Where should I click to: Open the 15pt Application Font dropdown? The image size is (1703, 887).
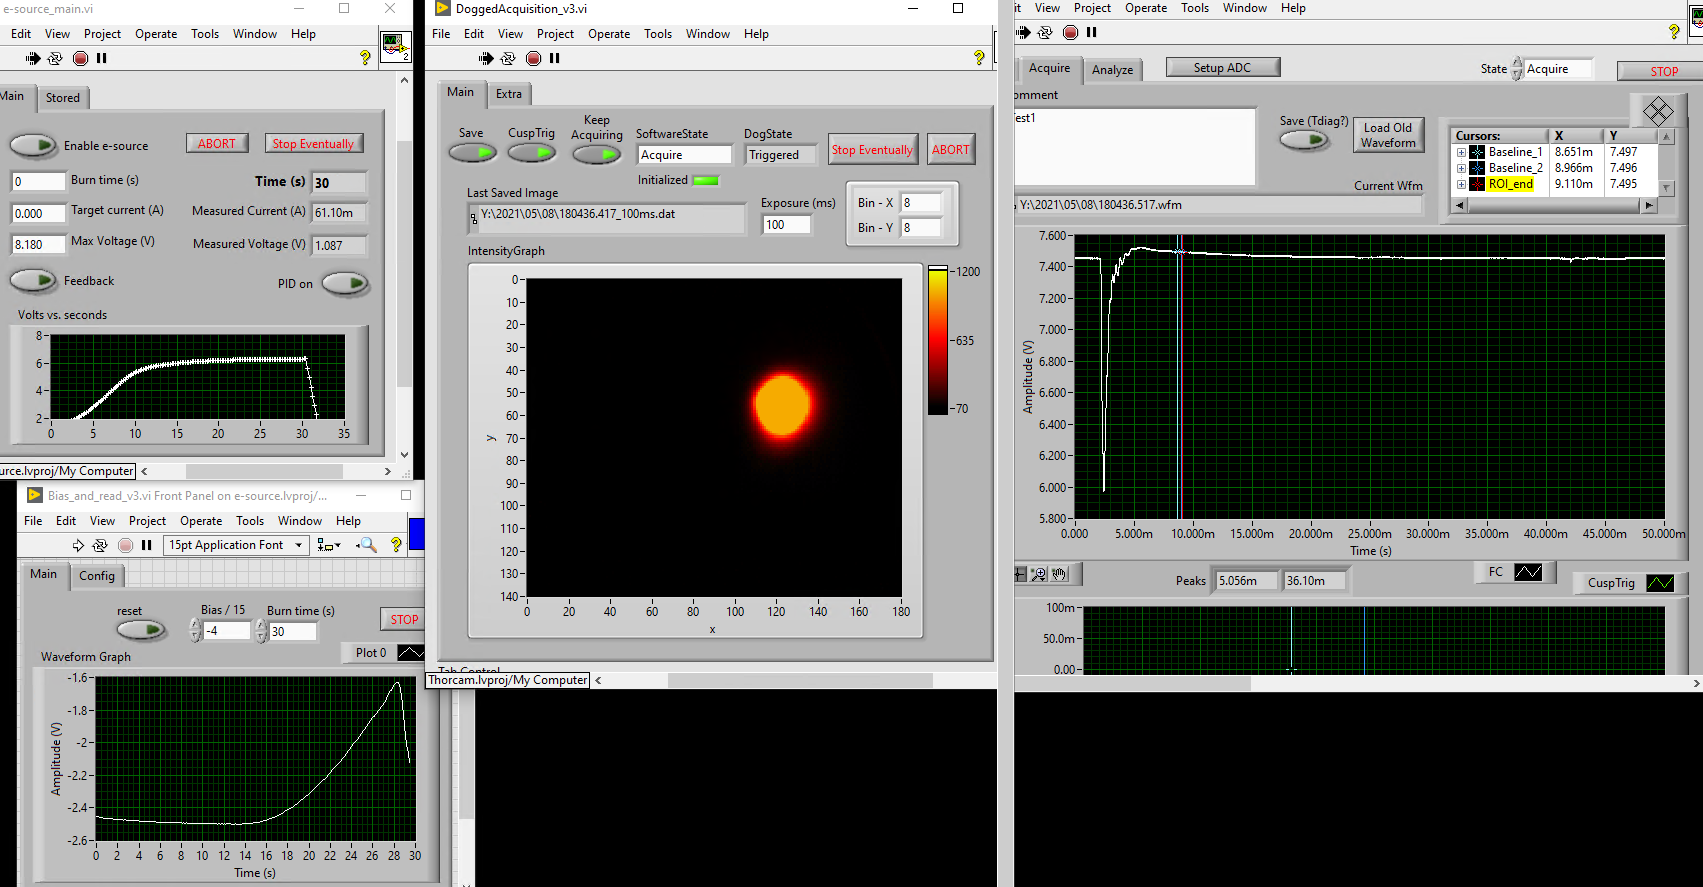click(x=237, y=545)
